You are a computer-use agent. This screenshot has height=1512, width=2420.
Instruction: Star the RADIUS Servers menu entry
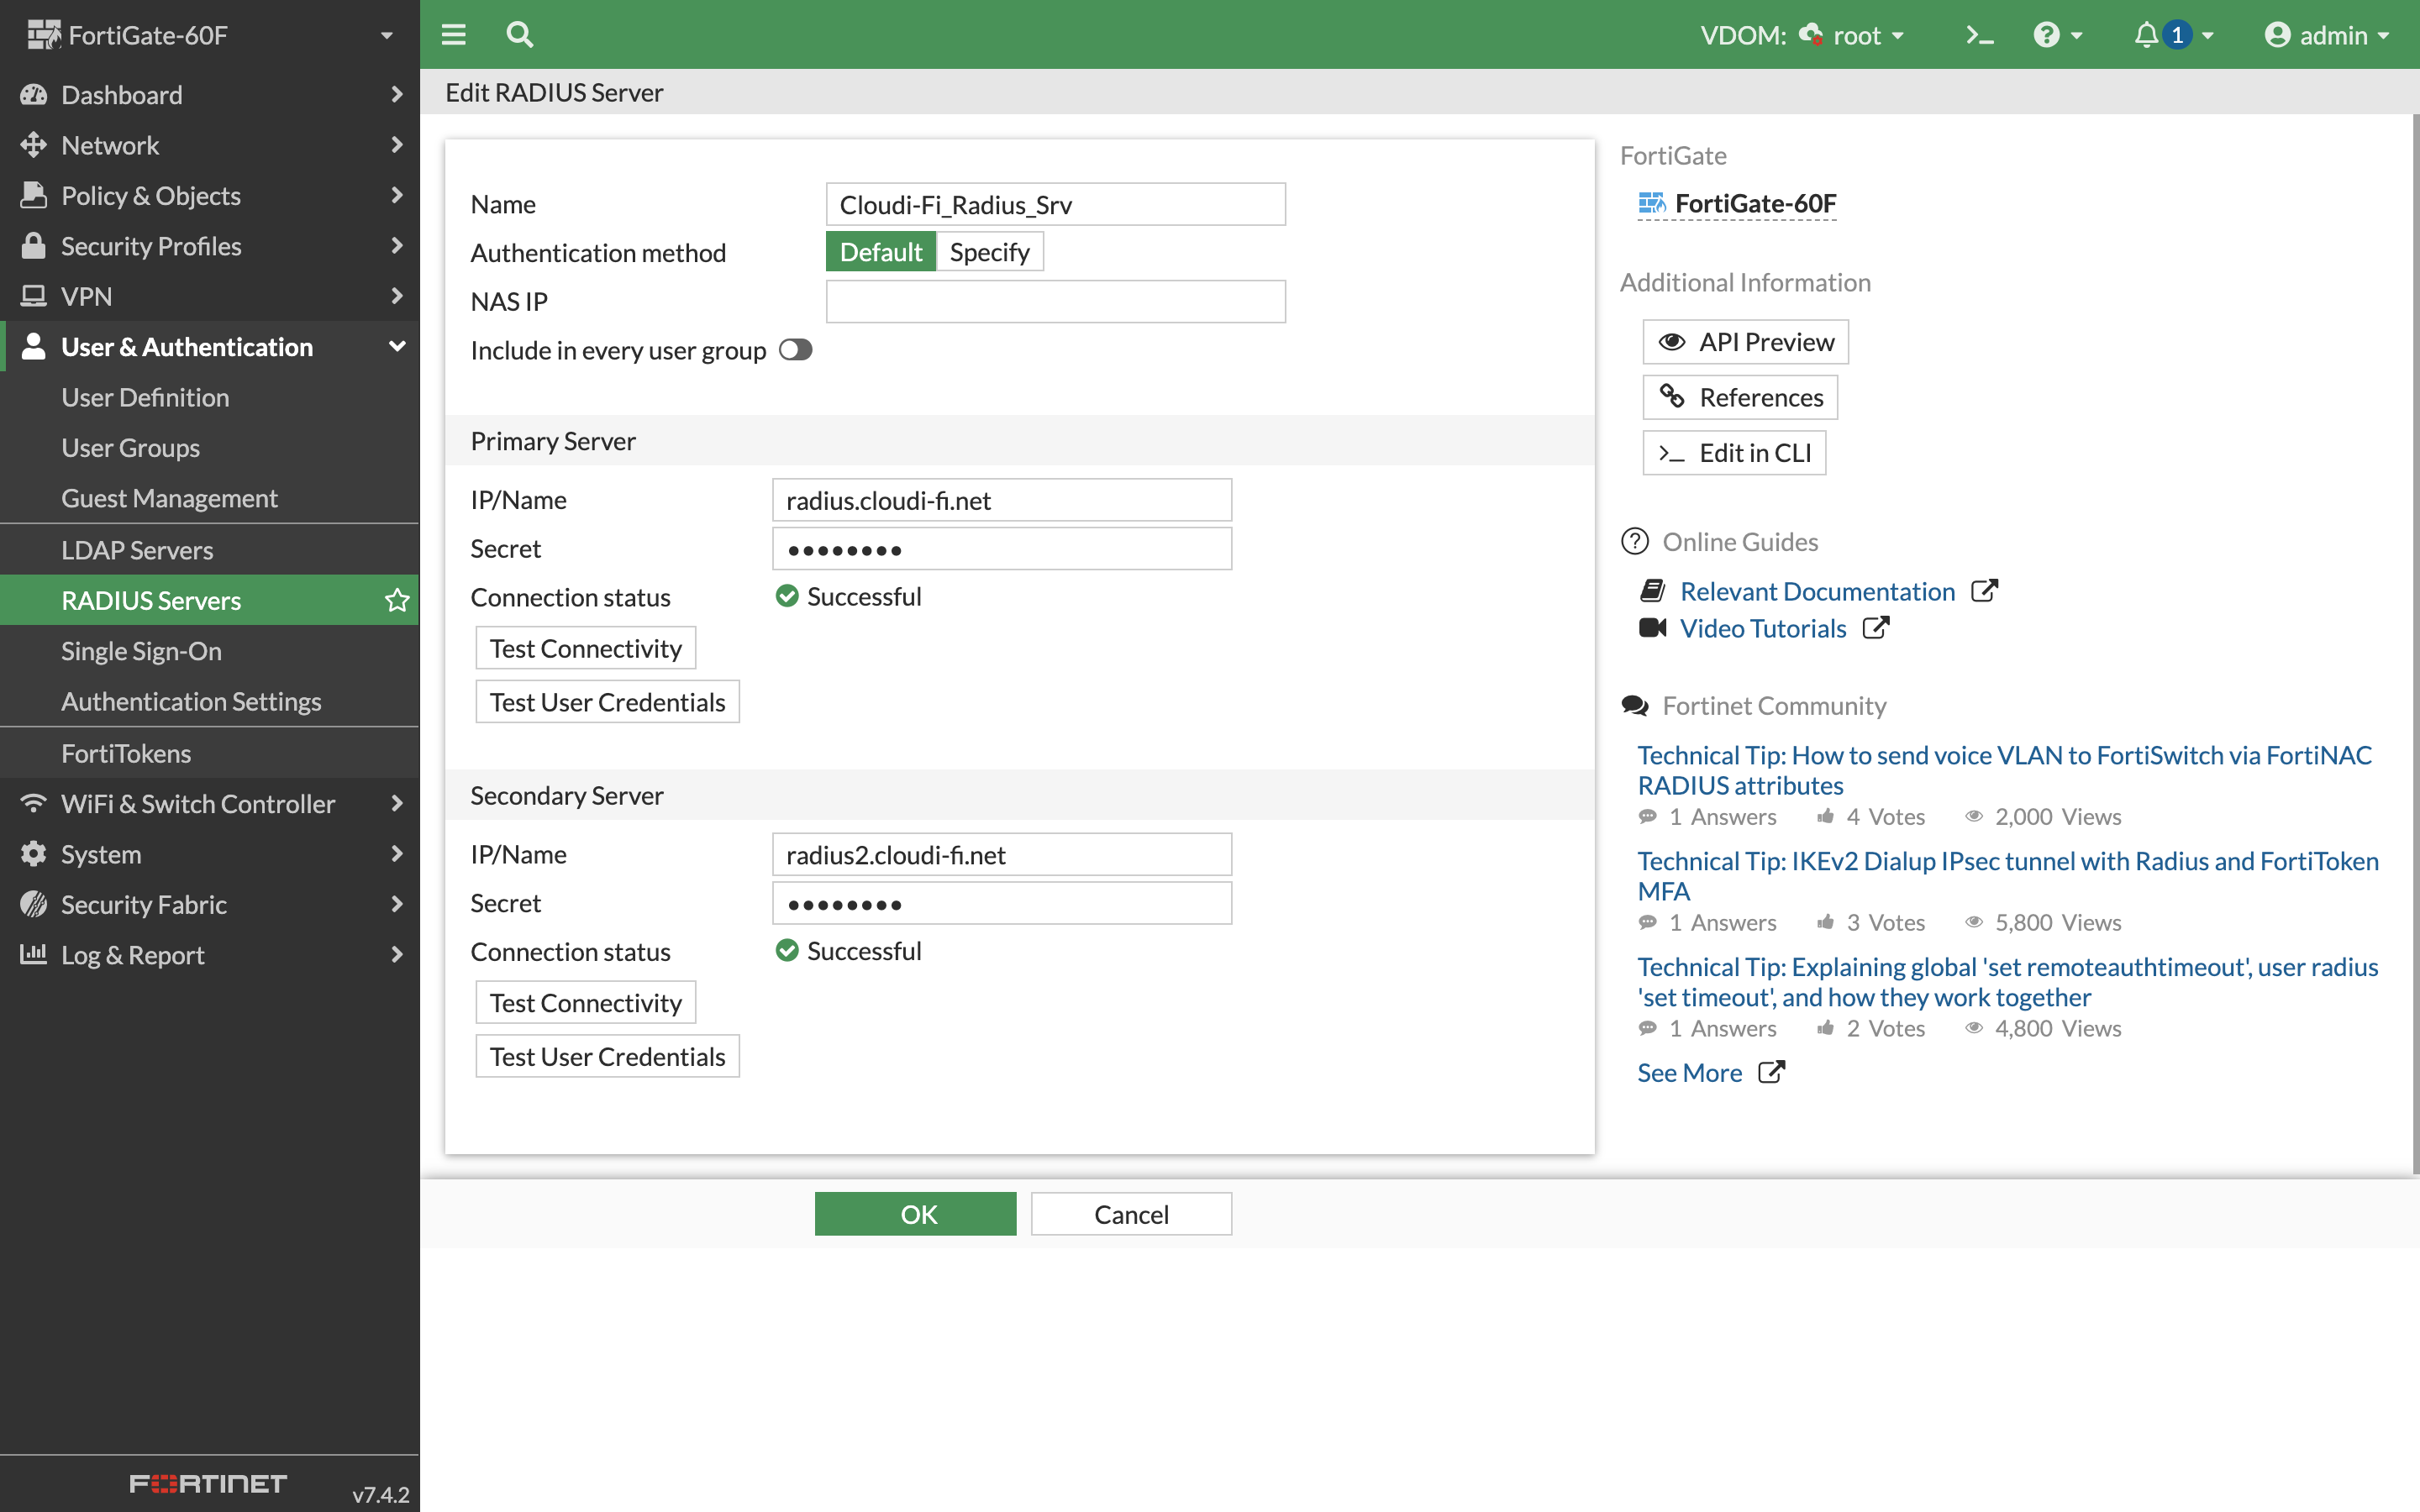coord(397,600)
